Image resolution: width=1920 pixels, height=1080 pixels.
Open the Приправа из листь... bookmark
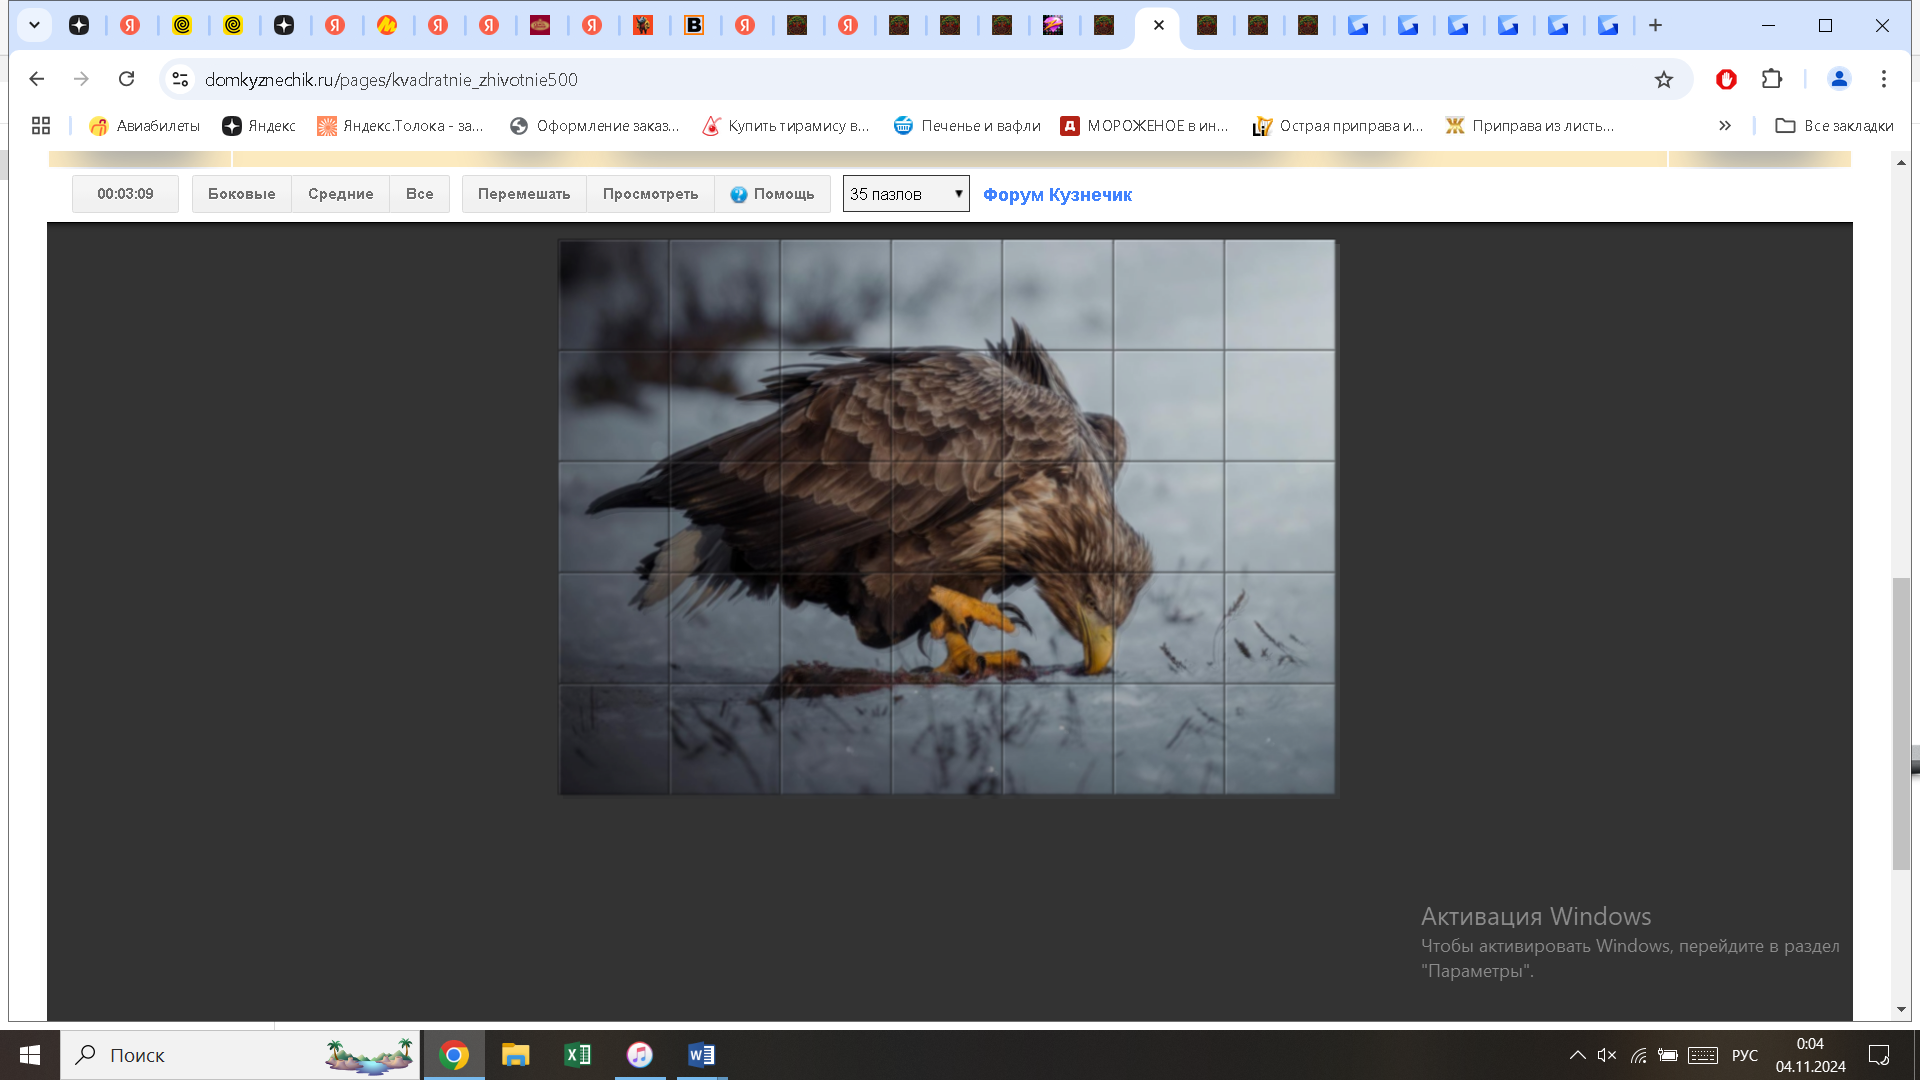[1530, 125]
